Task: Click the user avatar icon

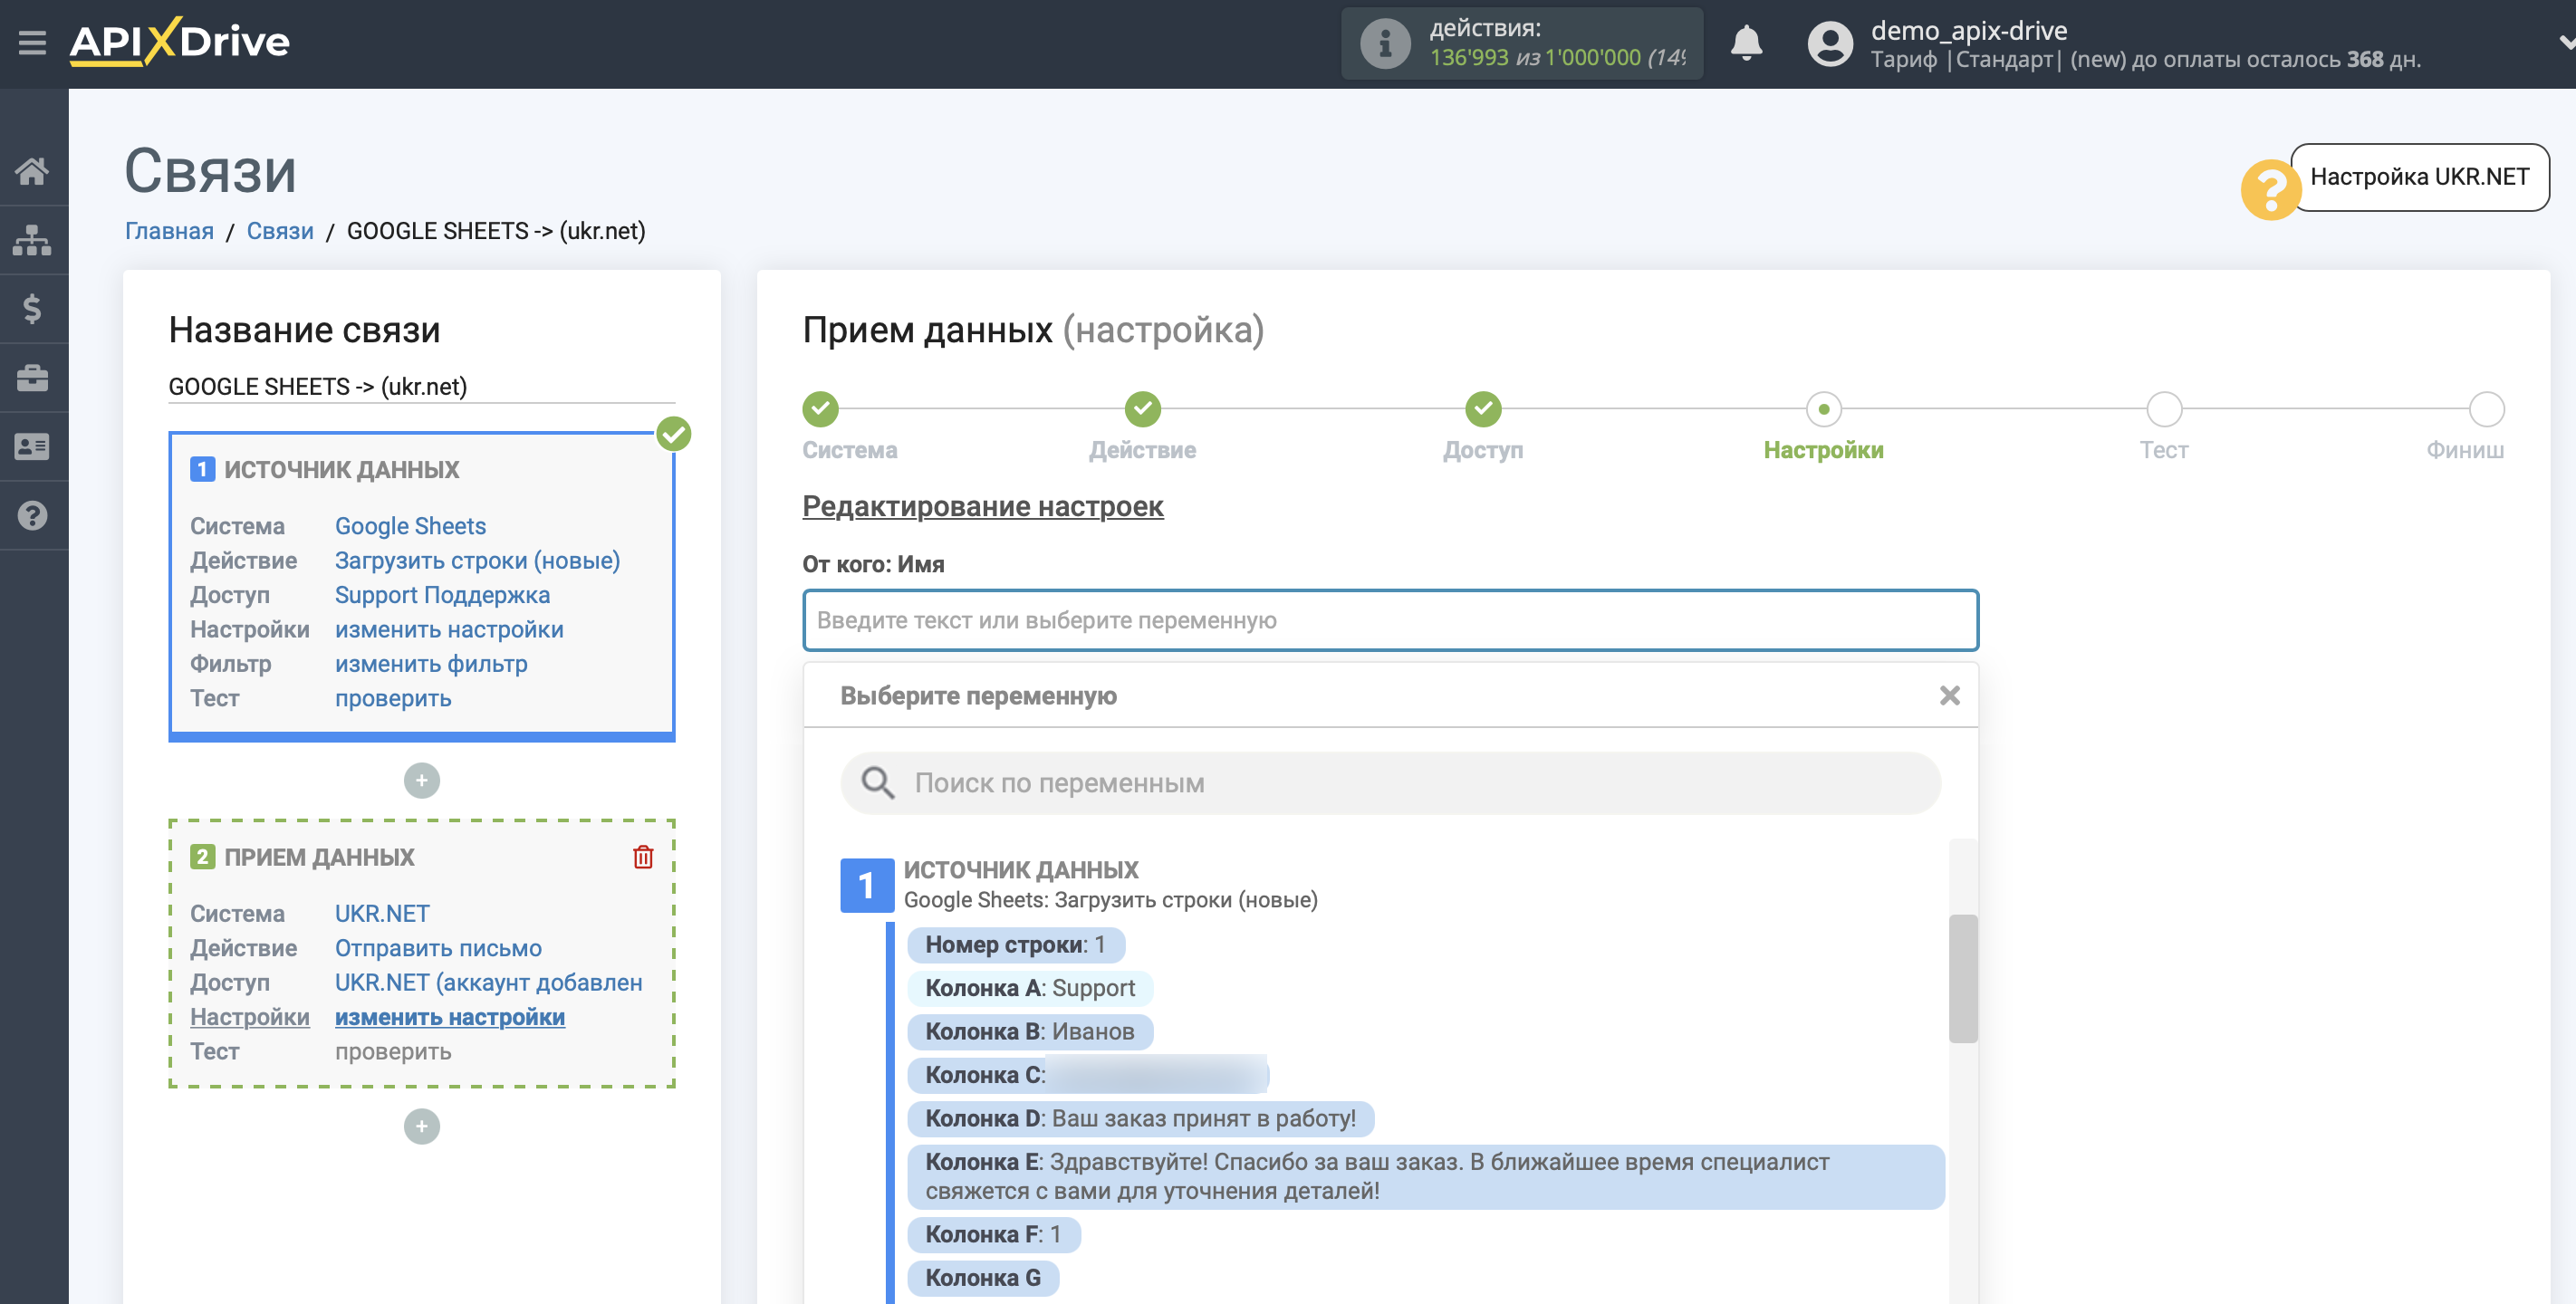Action: [x=1830, y=43]
